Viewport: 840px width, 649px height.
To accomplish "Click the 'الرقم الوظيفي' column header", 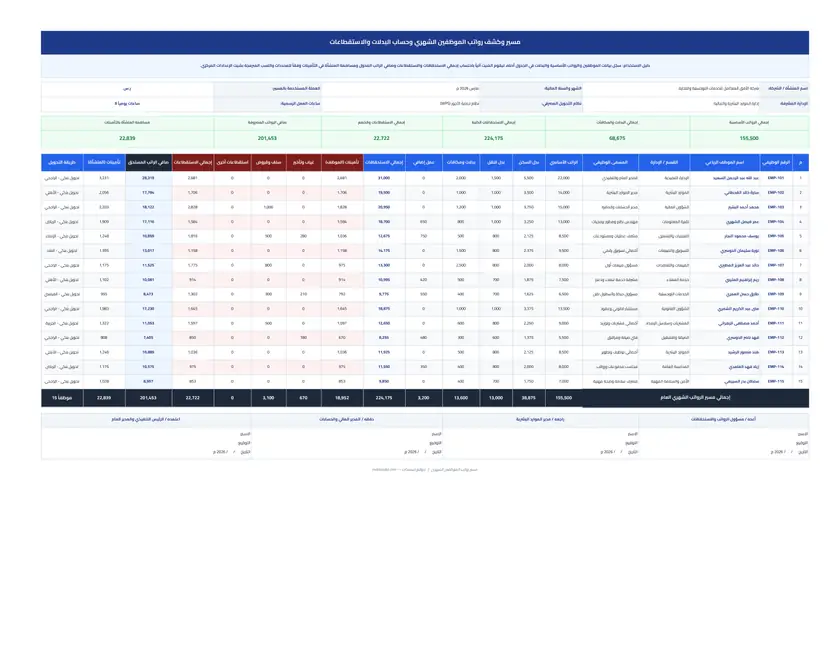I will (x=776, y=162).
